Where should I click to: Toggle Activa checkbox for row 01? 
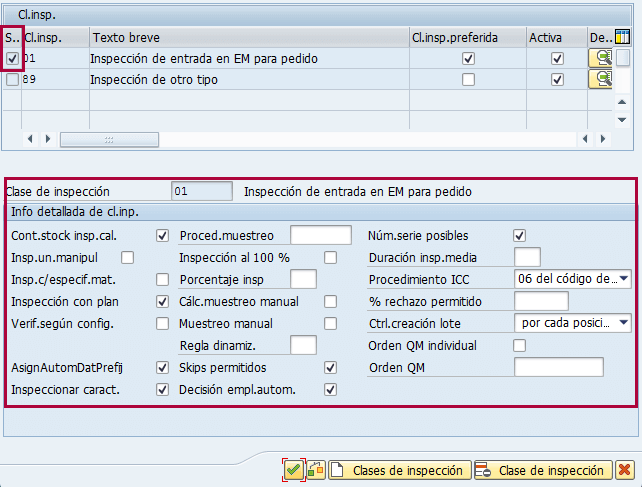[x=557, y=59]
